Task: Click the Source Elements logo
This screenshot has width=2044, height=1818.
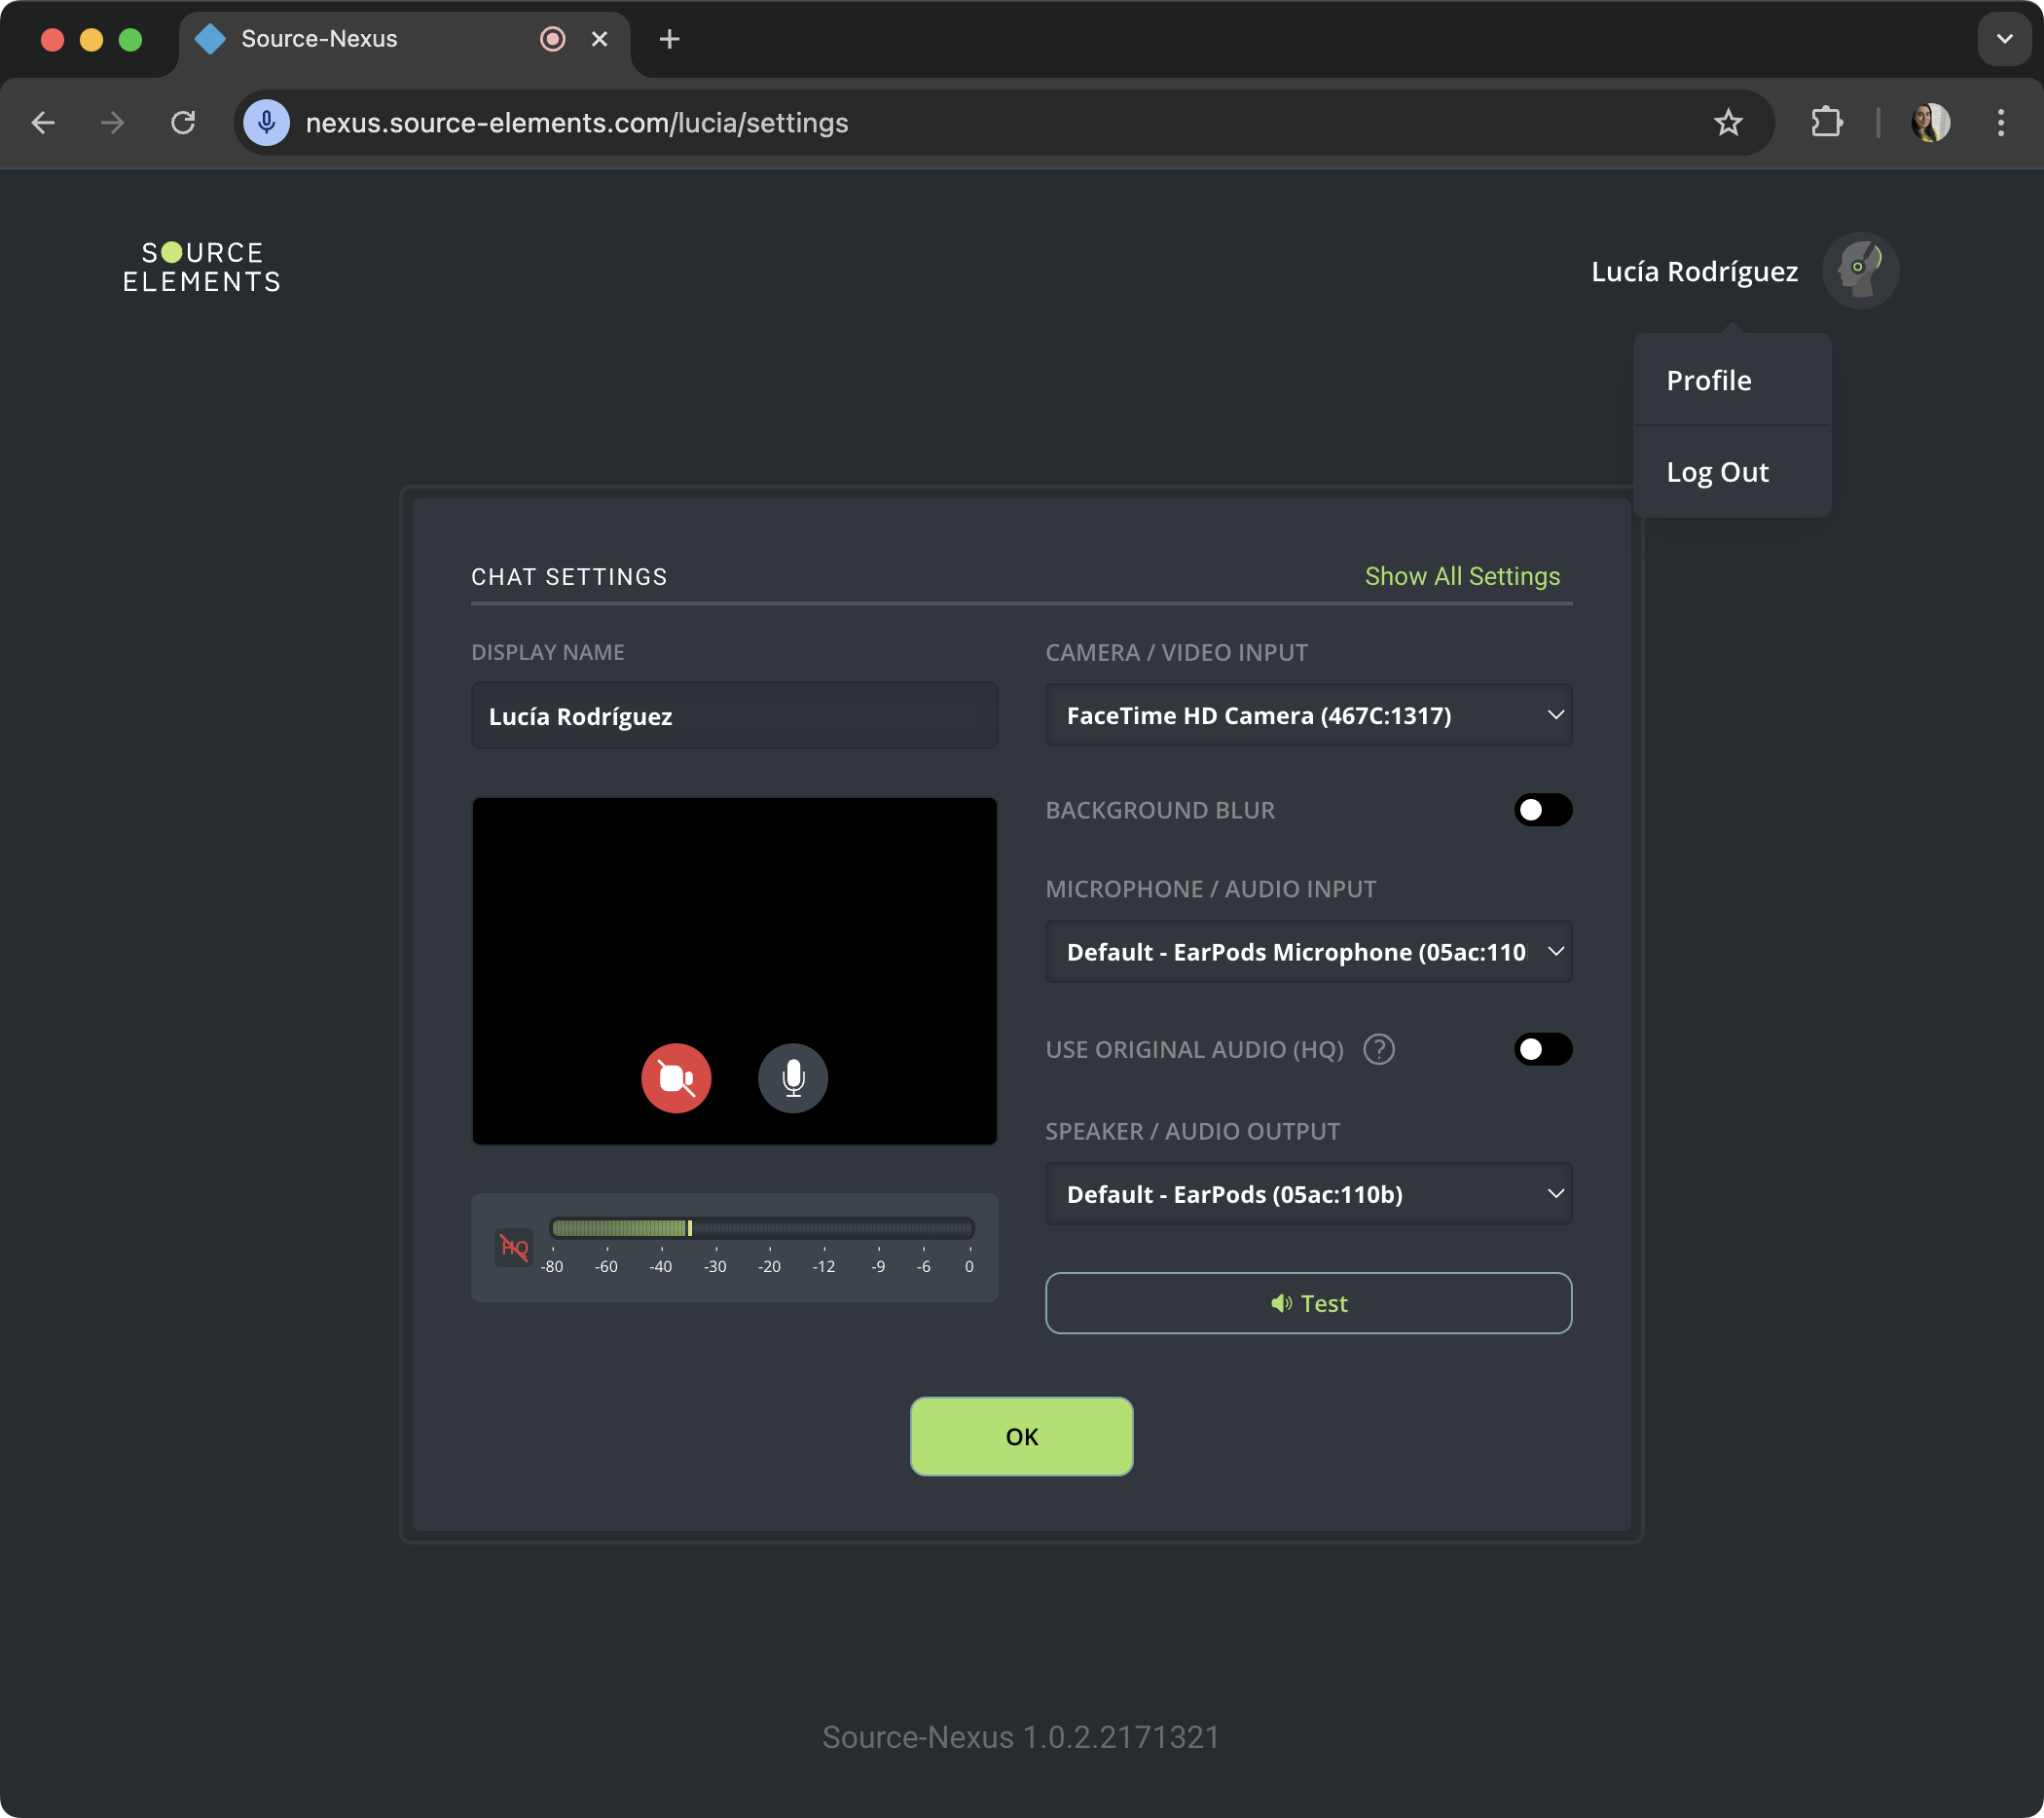Action: (201, 267)
